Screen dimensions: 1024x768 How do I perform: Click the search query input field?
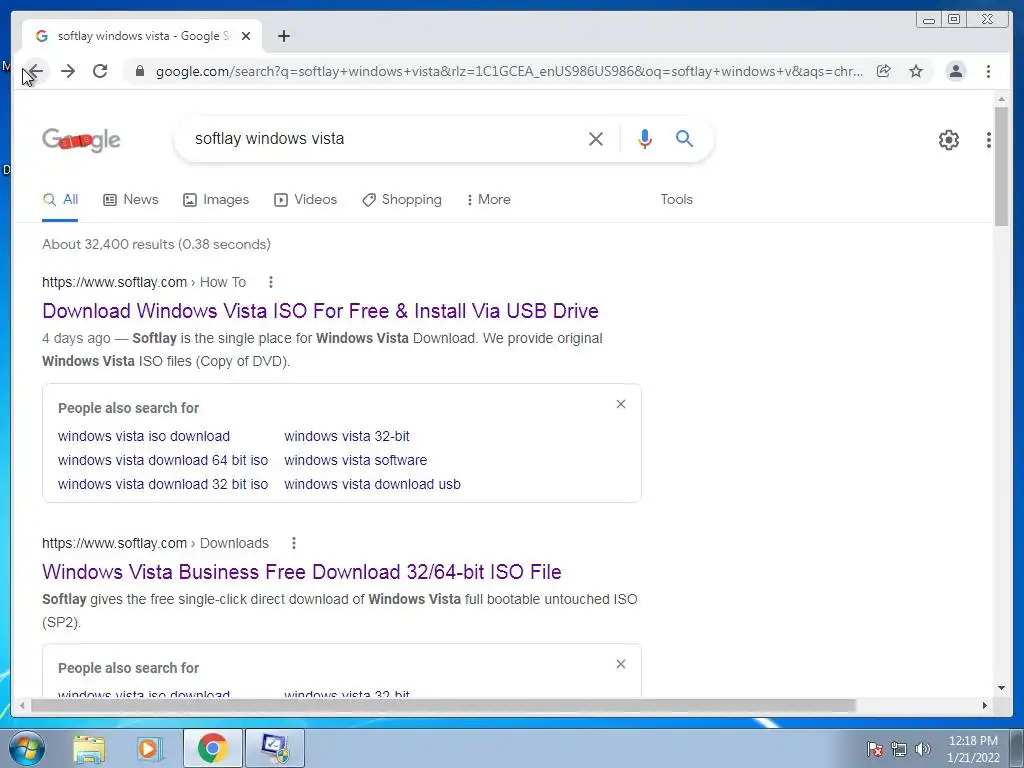pyautogui.click(x=385, y=138)
